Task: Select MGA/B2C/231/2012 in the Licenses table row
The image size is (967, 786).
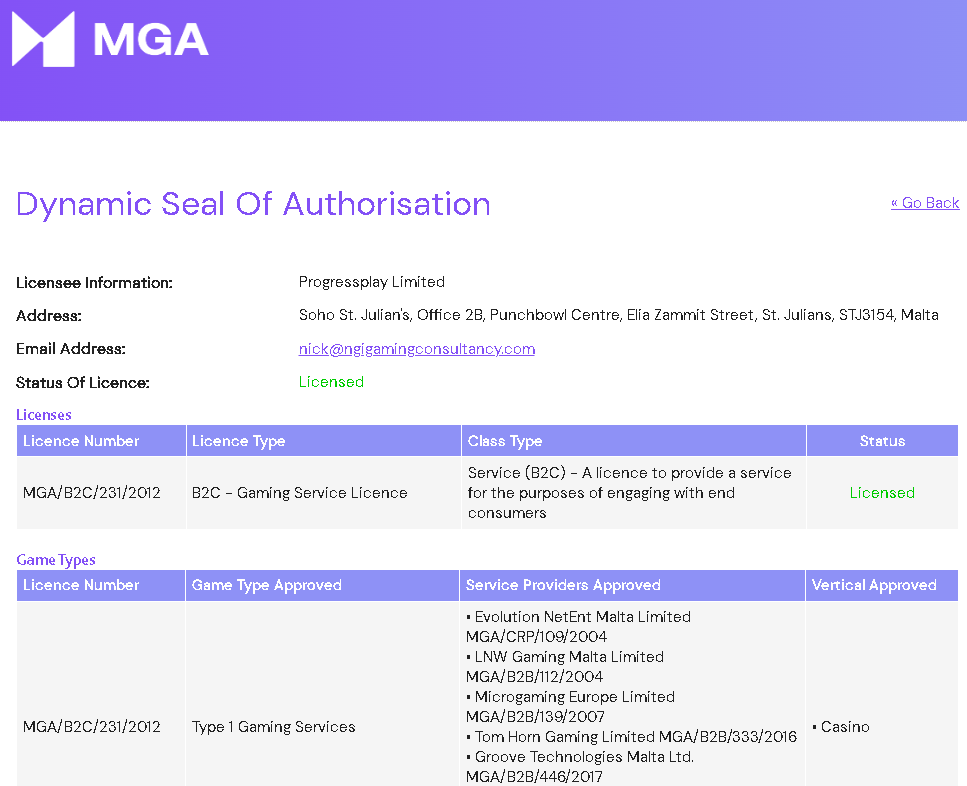Action: tap(92, 493)
